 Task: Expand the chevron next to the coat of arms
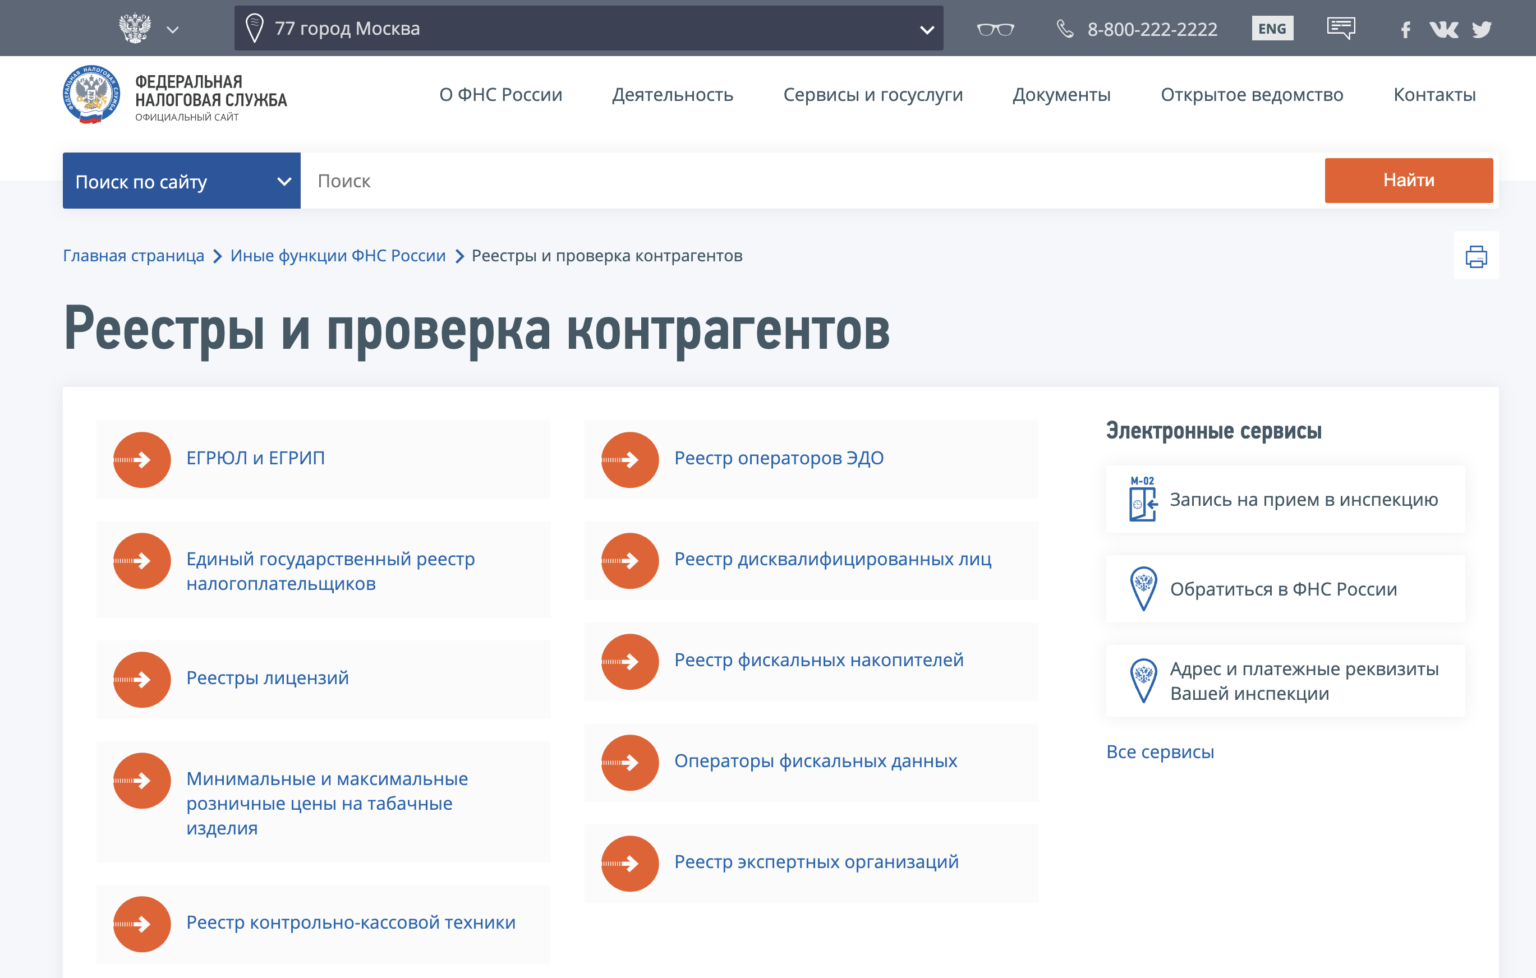(173, 30)
